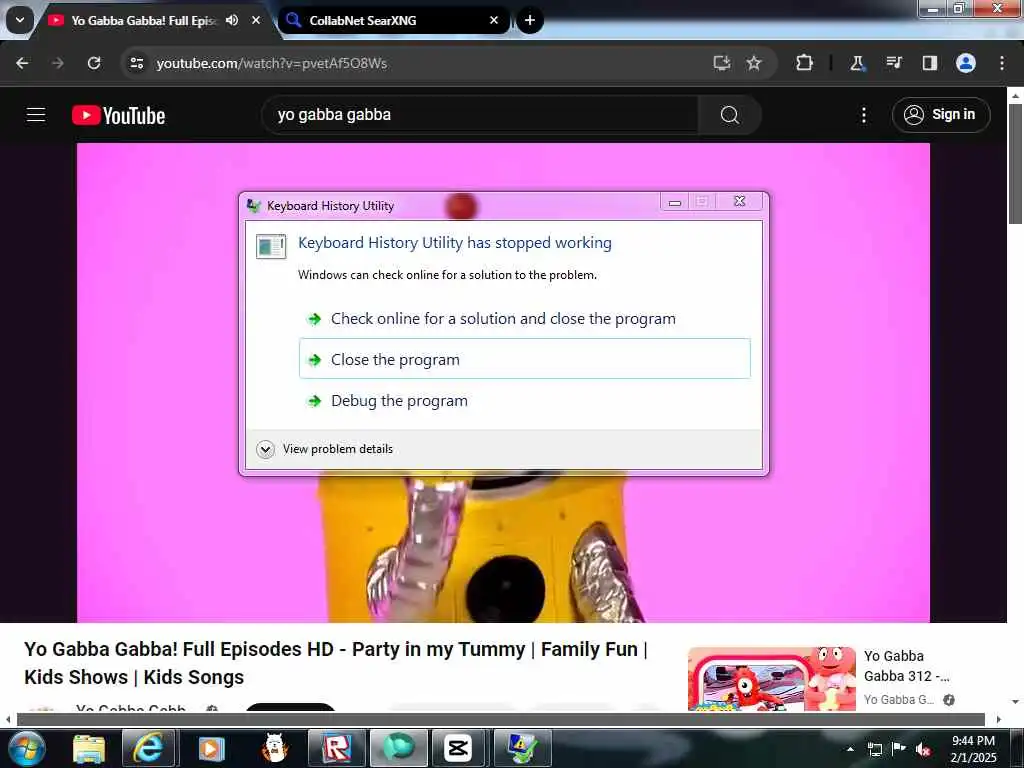Open Chrome Labs flask icon
The width and height of the screenshot is (1024, 768).
(x=857, y=63)
